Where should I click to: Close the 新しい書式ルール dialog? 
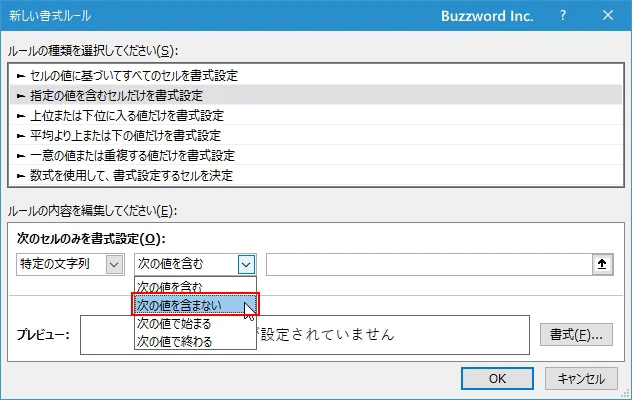coord(608,16)
